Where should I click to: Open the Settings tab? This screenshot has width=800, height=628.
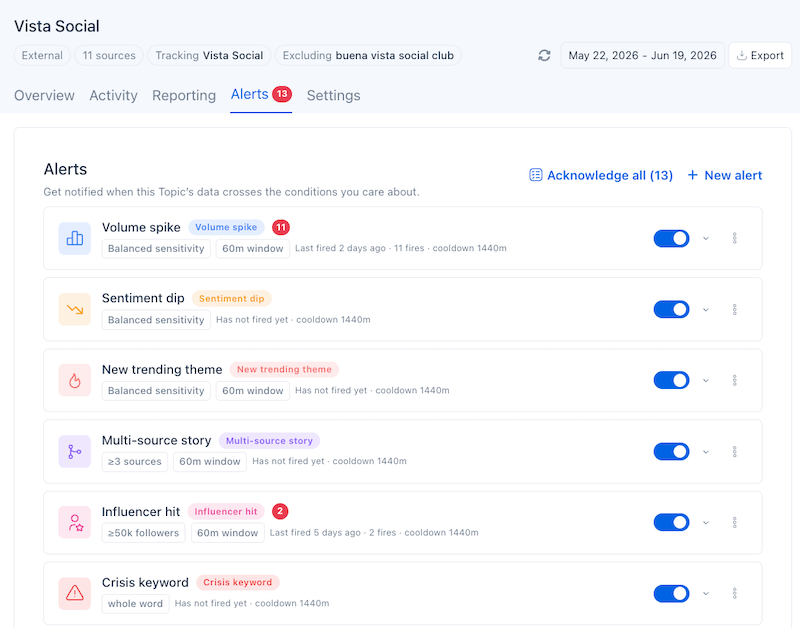pos(334,95)
